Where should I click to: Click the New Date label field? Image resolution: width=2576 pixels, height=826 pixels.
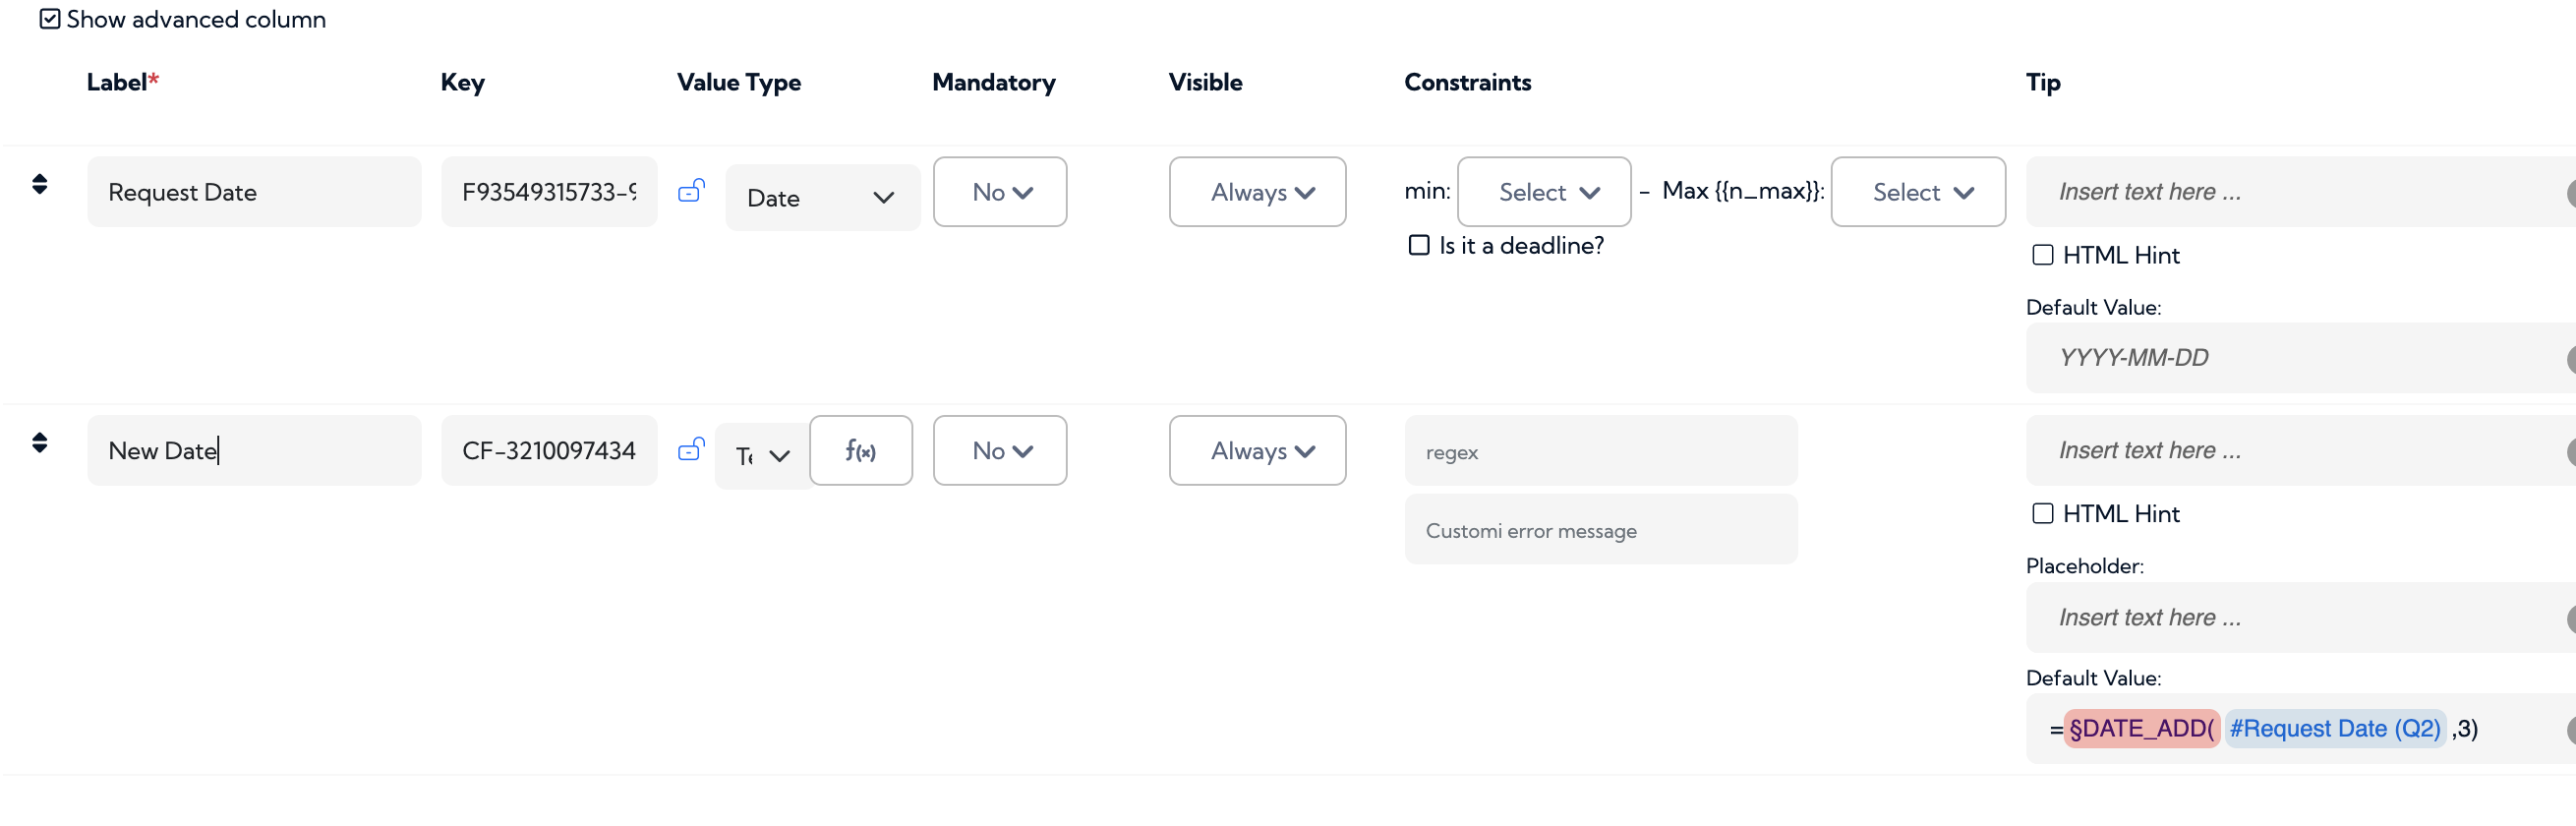pos(255,451)
